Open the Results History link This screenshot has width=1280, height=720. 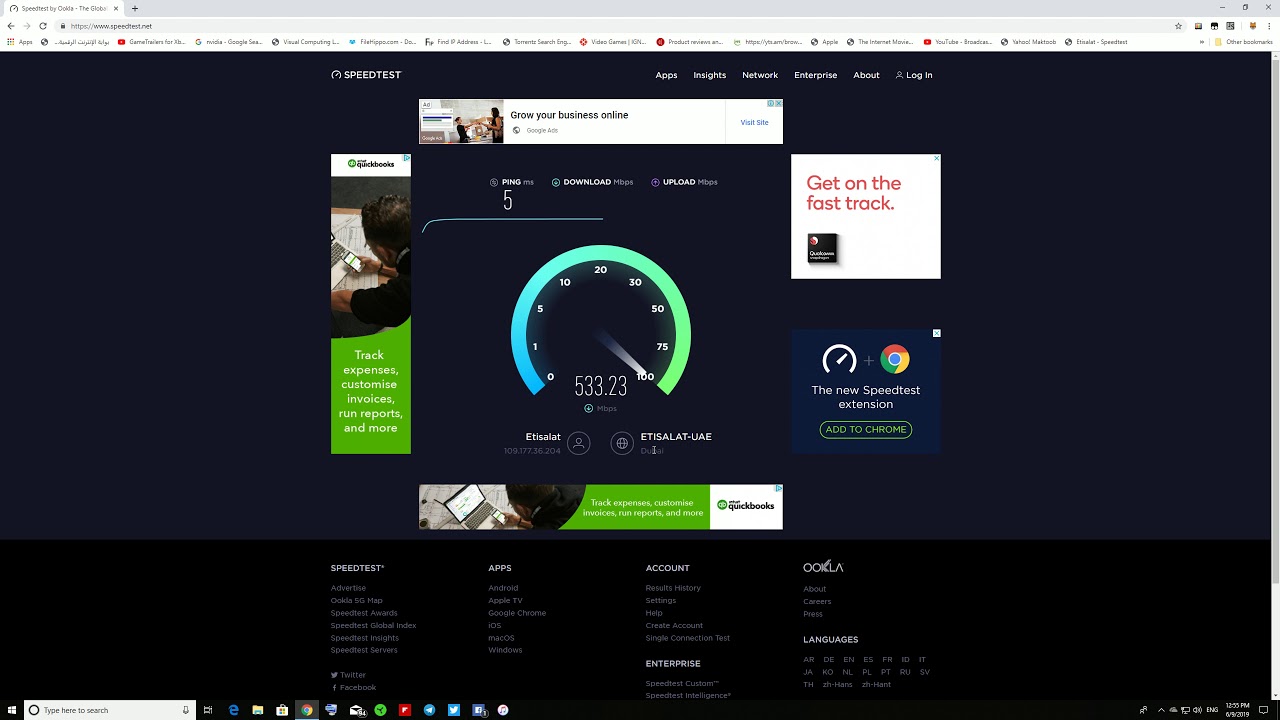[x=673, y=588]
